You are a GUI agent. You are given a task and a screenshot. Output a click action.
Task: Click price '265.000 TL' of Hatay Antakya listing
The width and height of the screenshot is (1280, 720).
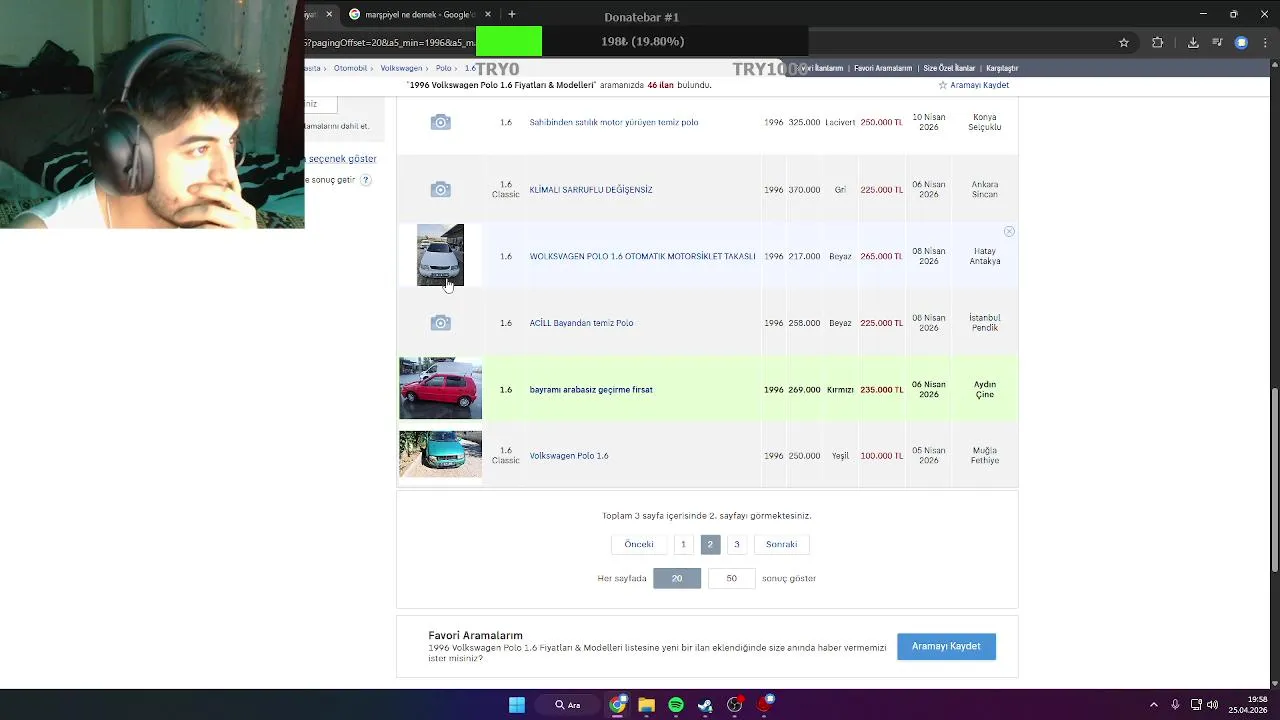[881, 256]
